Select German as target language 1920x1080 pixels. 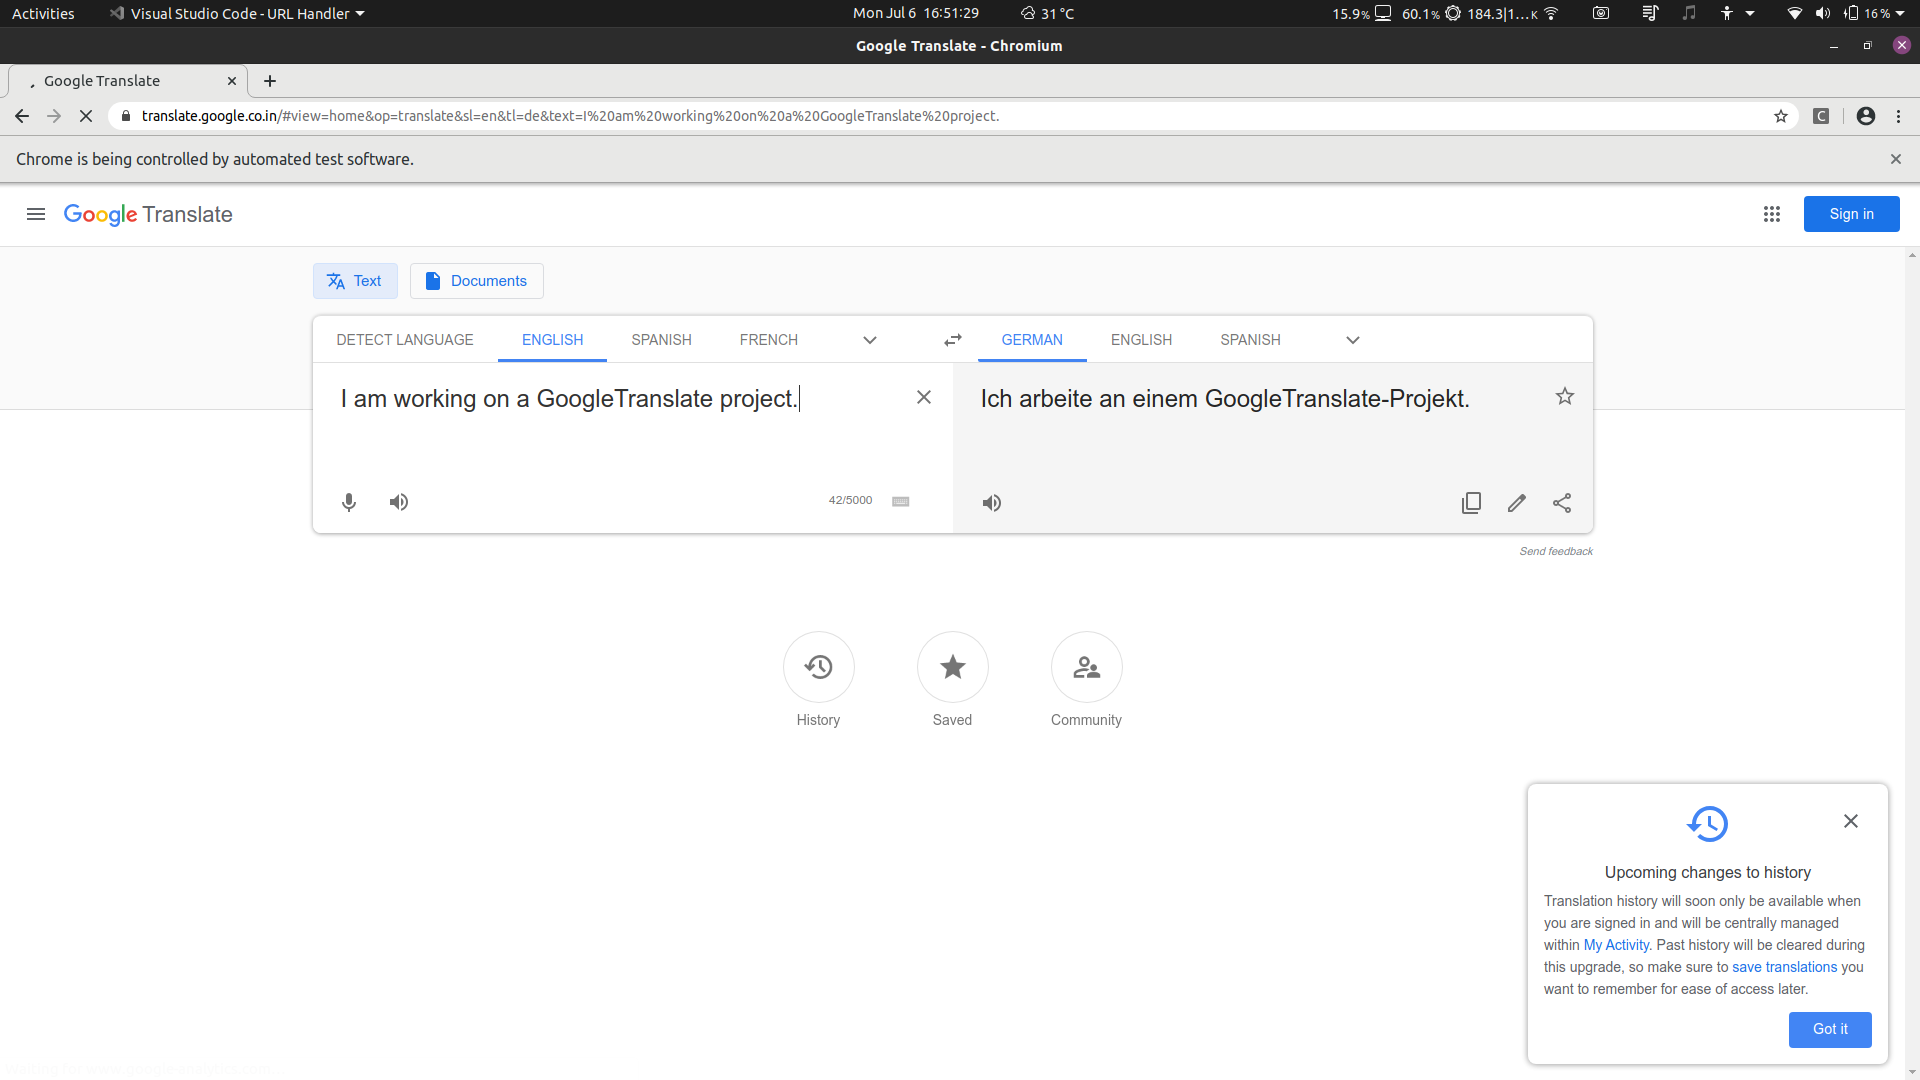[x=1032, y=340]
